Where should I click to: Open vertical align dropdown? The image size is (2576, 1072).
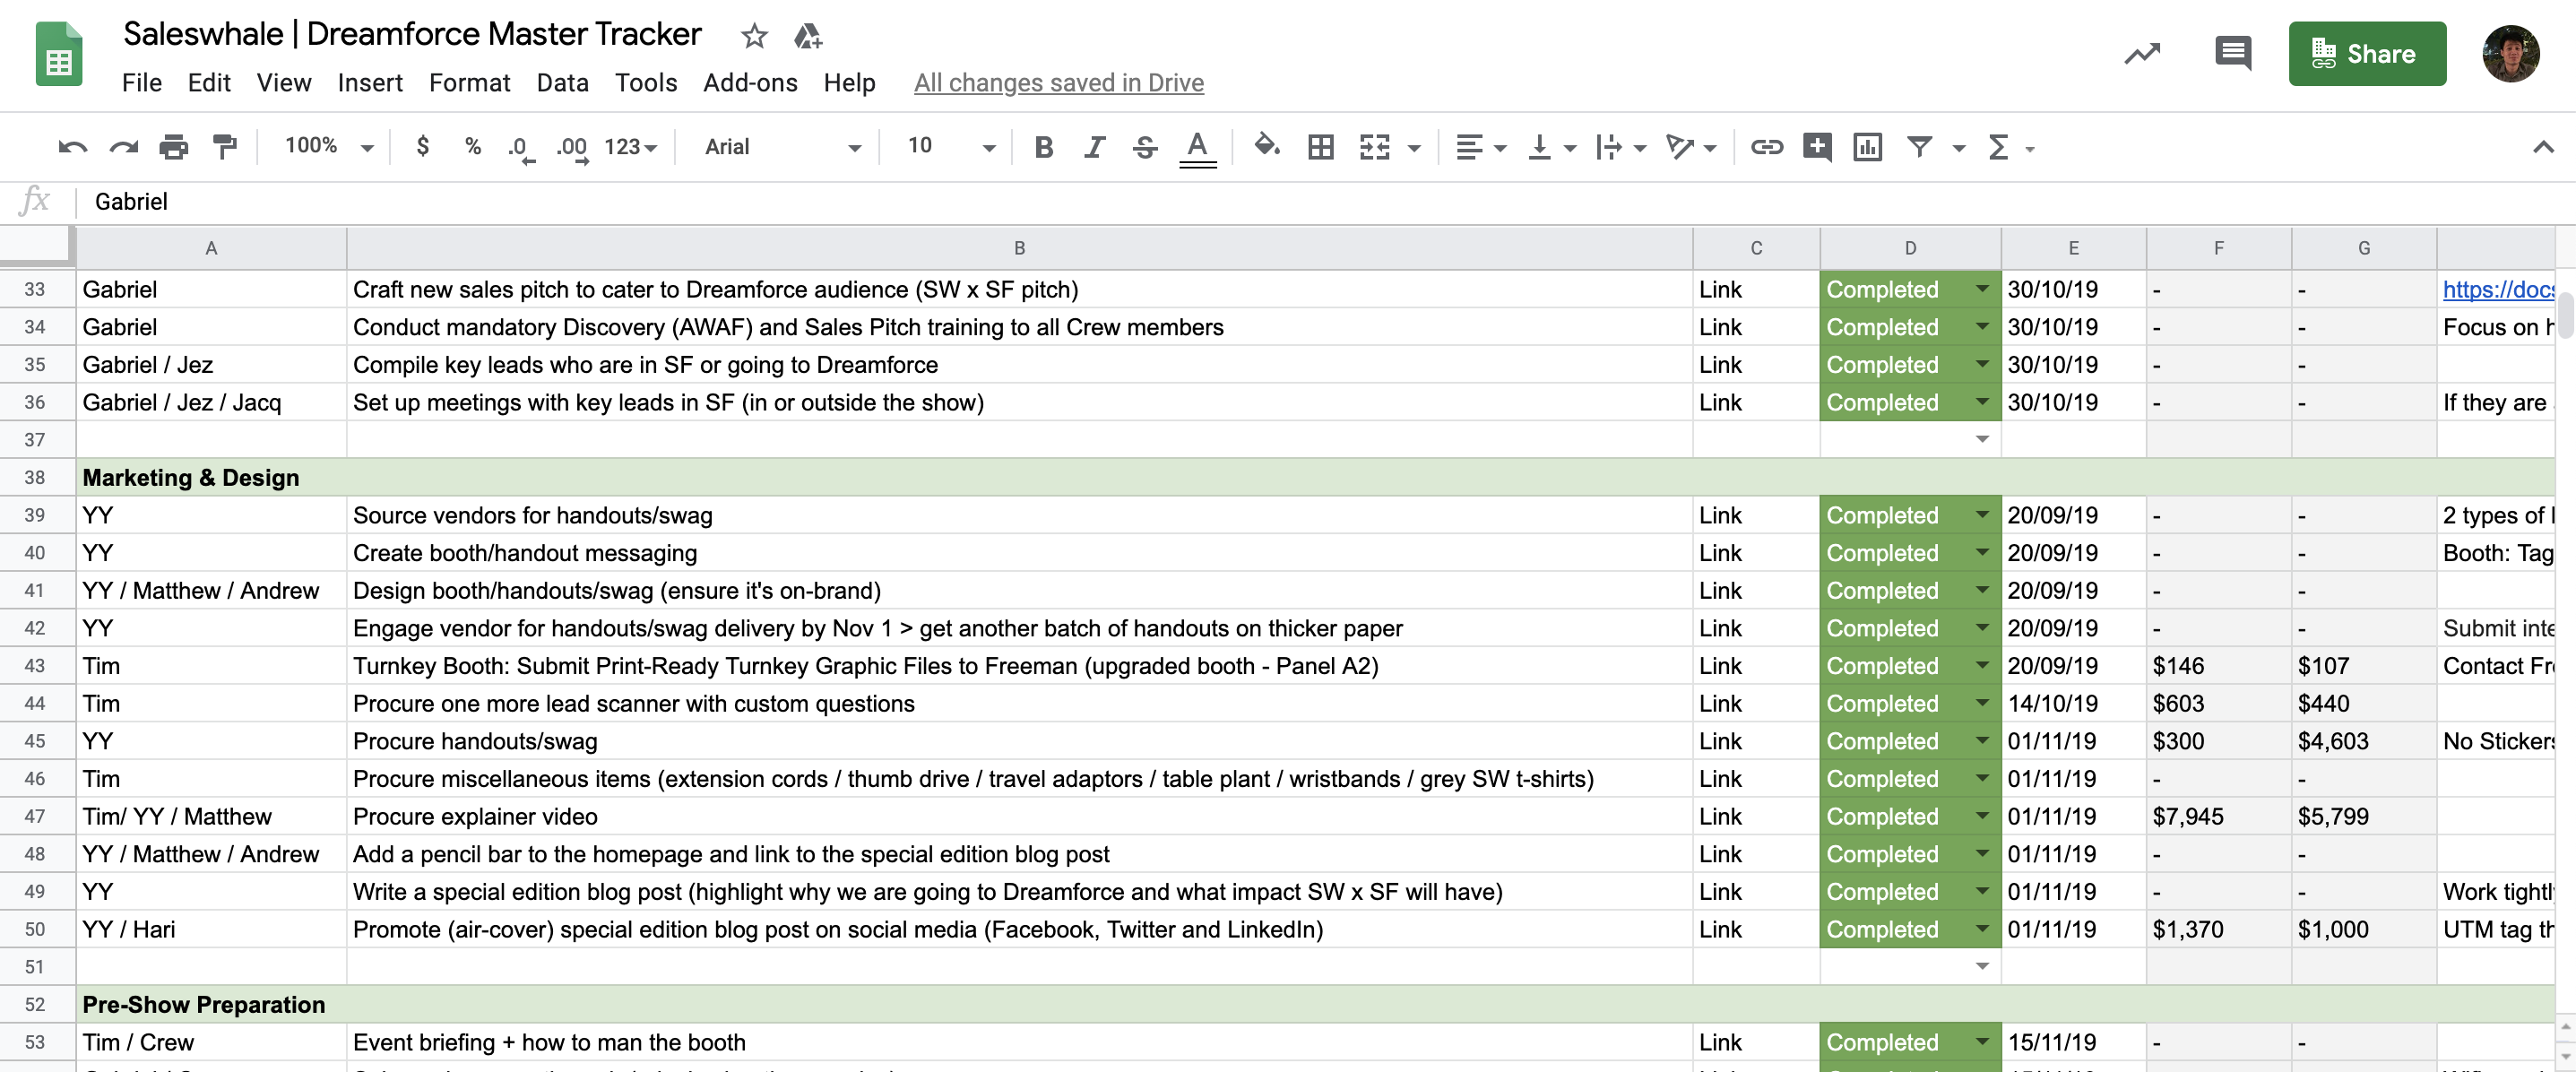tap(1552, 147)
